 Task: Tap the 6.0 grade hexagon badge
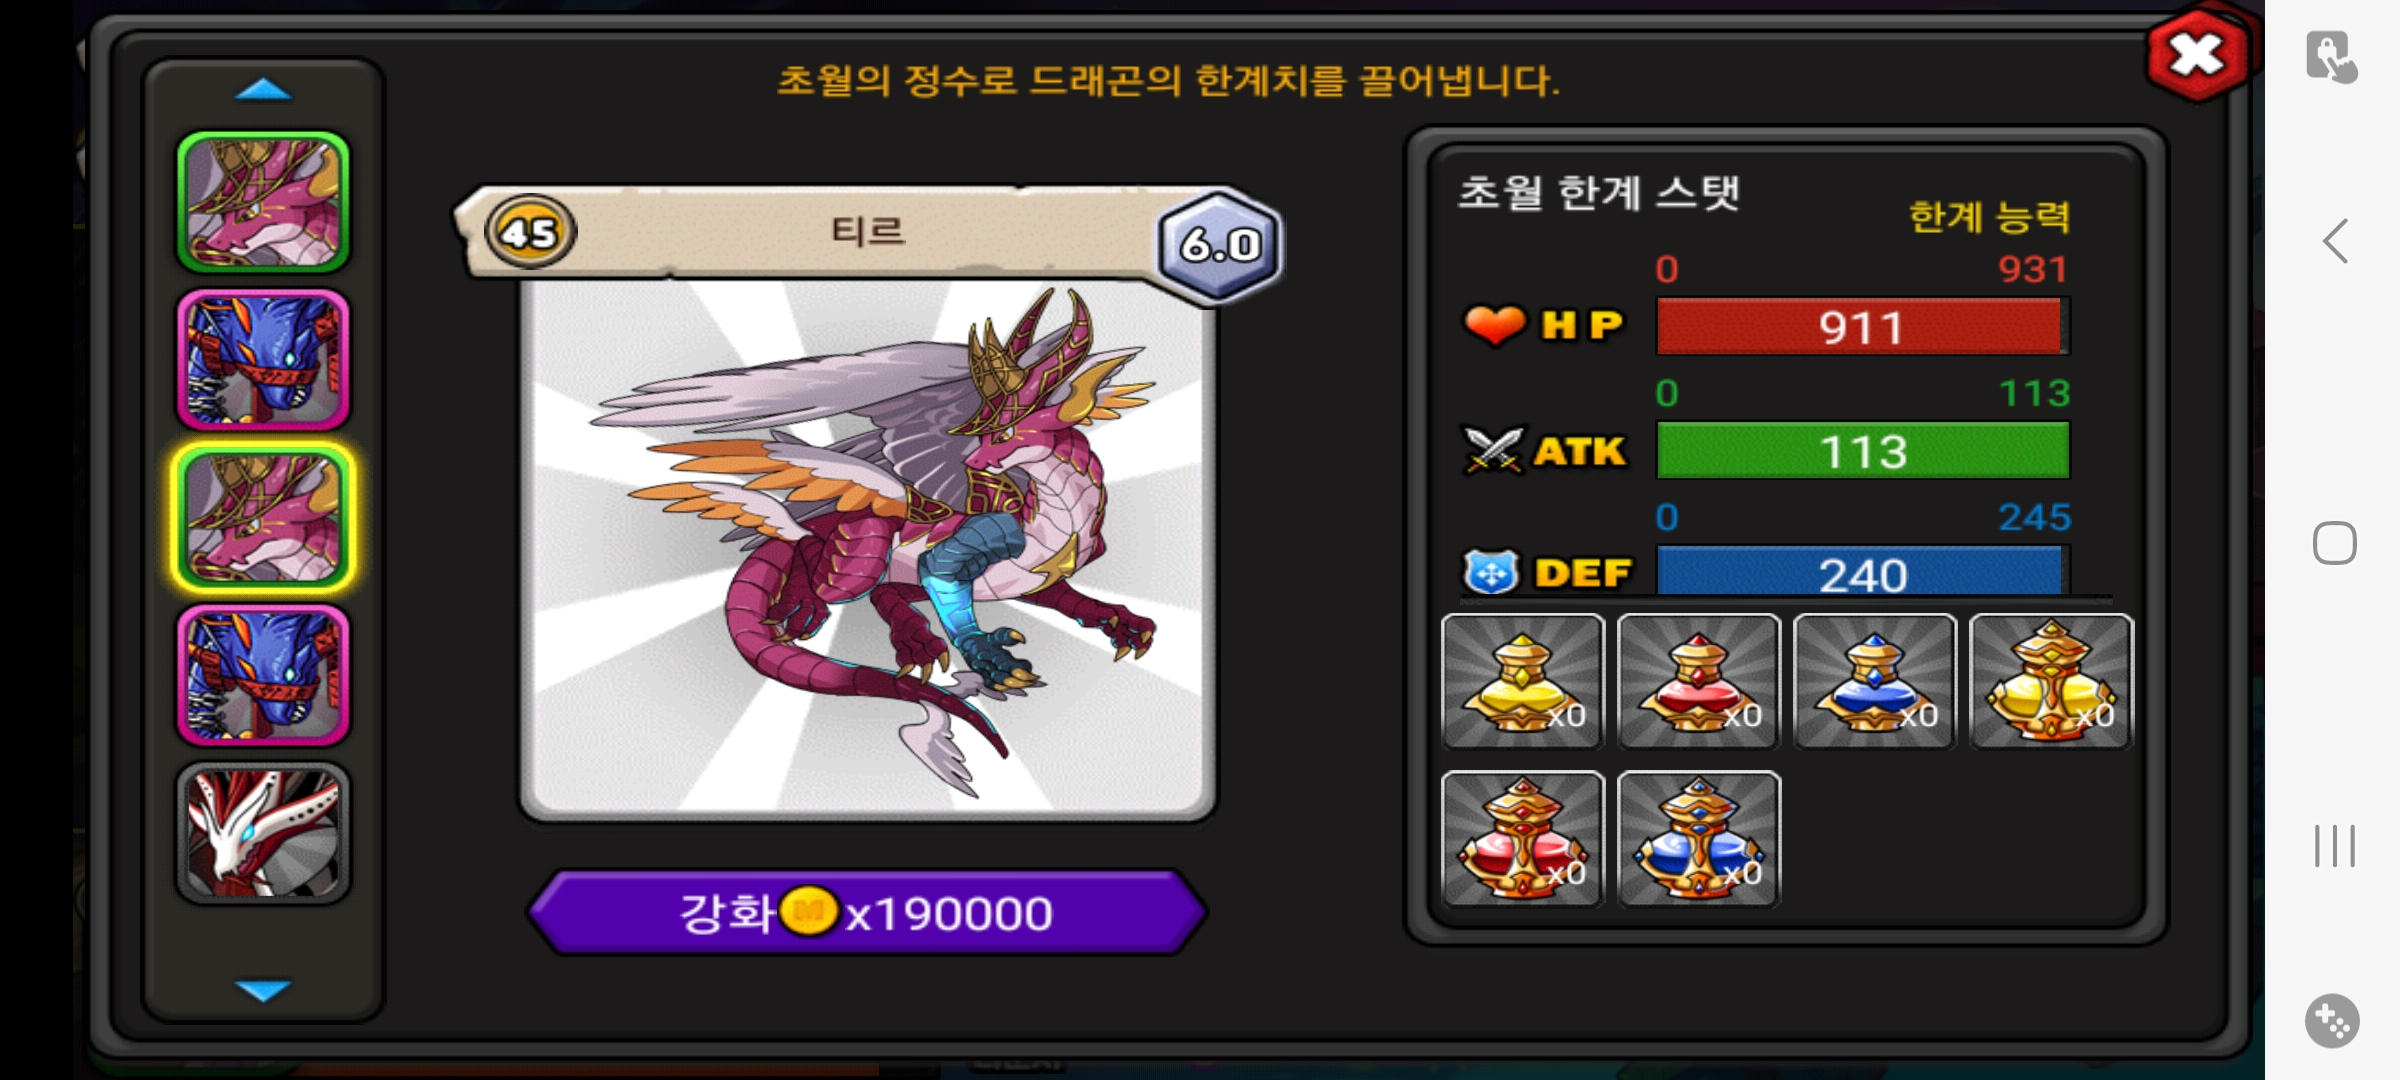click(1219, 244)
